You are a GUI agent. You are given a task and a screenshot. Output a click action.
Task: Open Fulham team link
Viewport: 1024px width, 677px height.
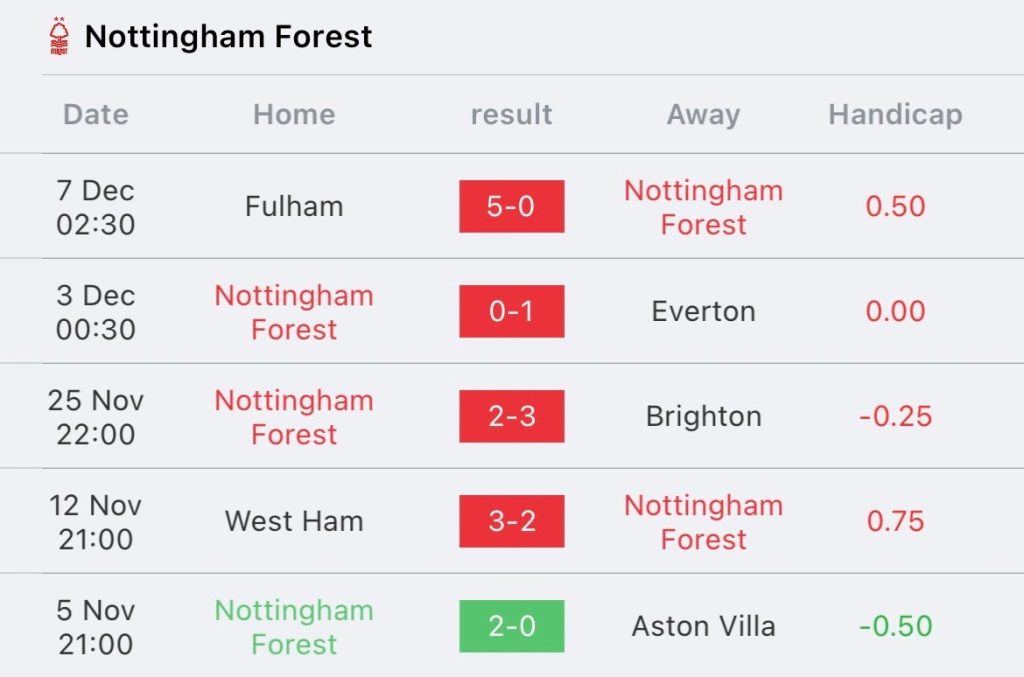tap(294, 206)
